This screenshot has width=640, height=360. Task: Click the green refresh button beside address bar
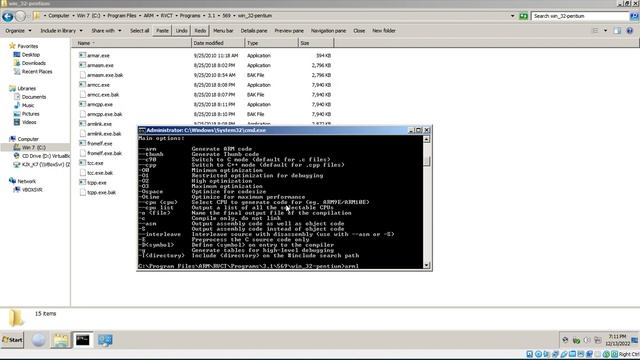(x=523, y=16)
